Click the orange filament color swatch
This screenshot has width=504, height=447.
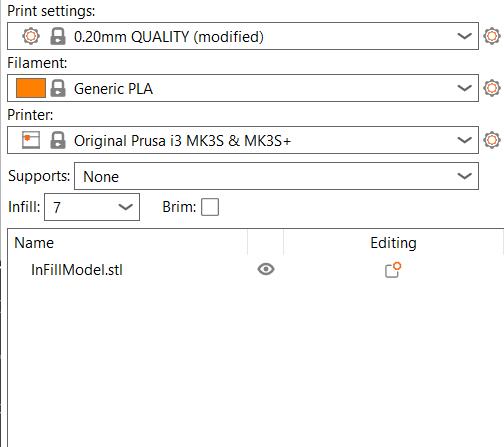[x=31, y=88]
